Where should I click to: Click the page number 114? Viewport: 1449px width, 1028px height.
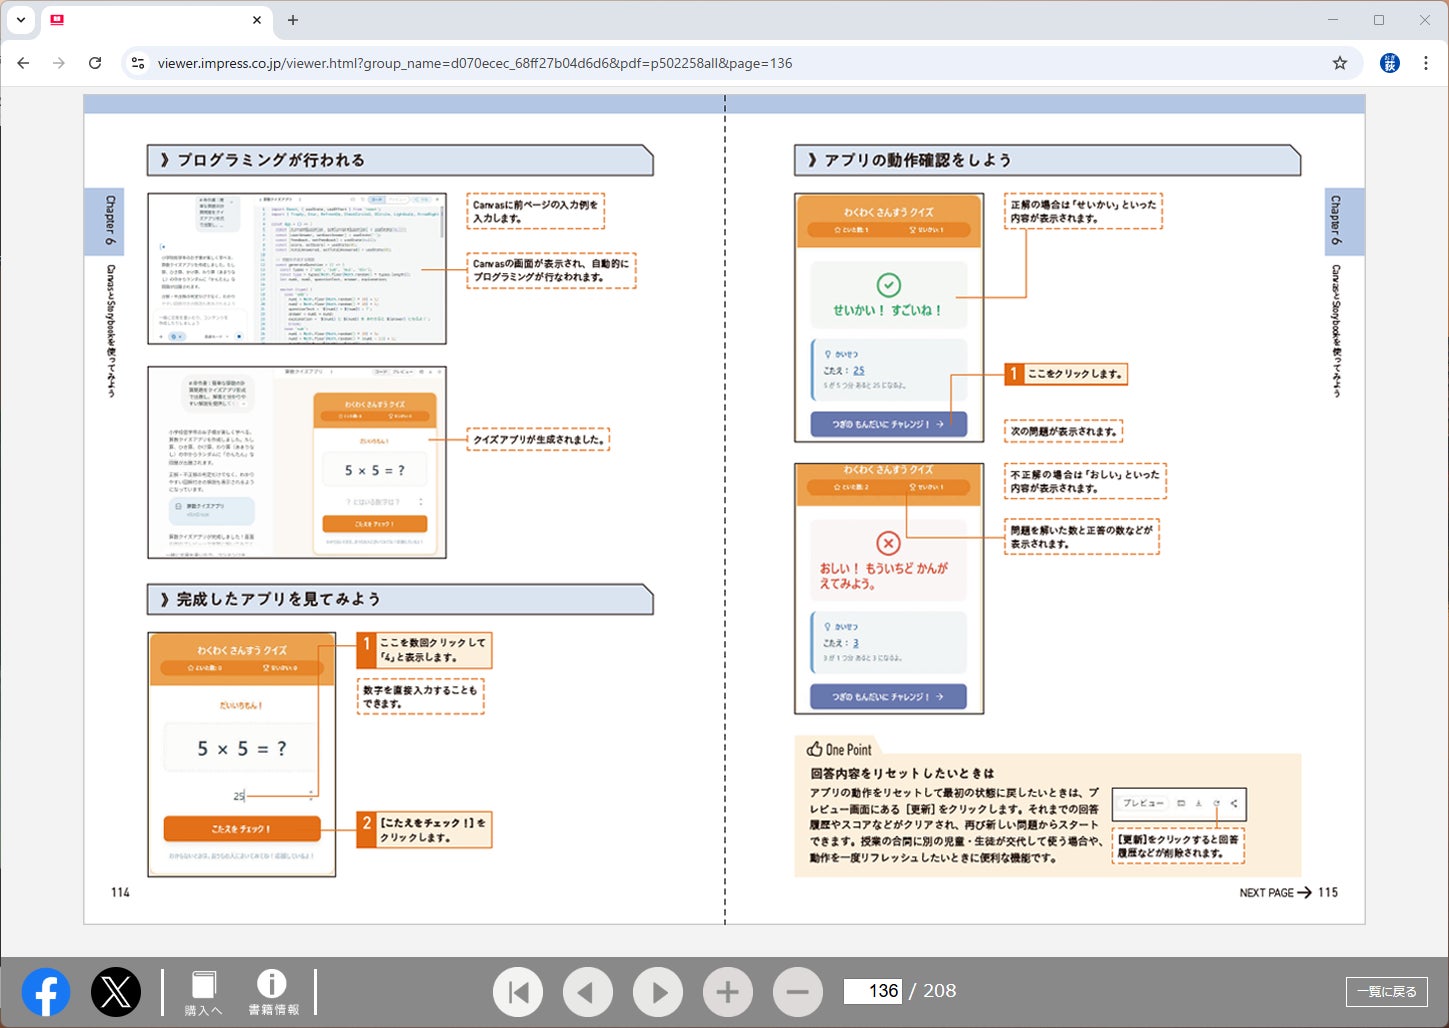(120, 892)
